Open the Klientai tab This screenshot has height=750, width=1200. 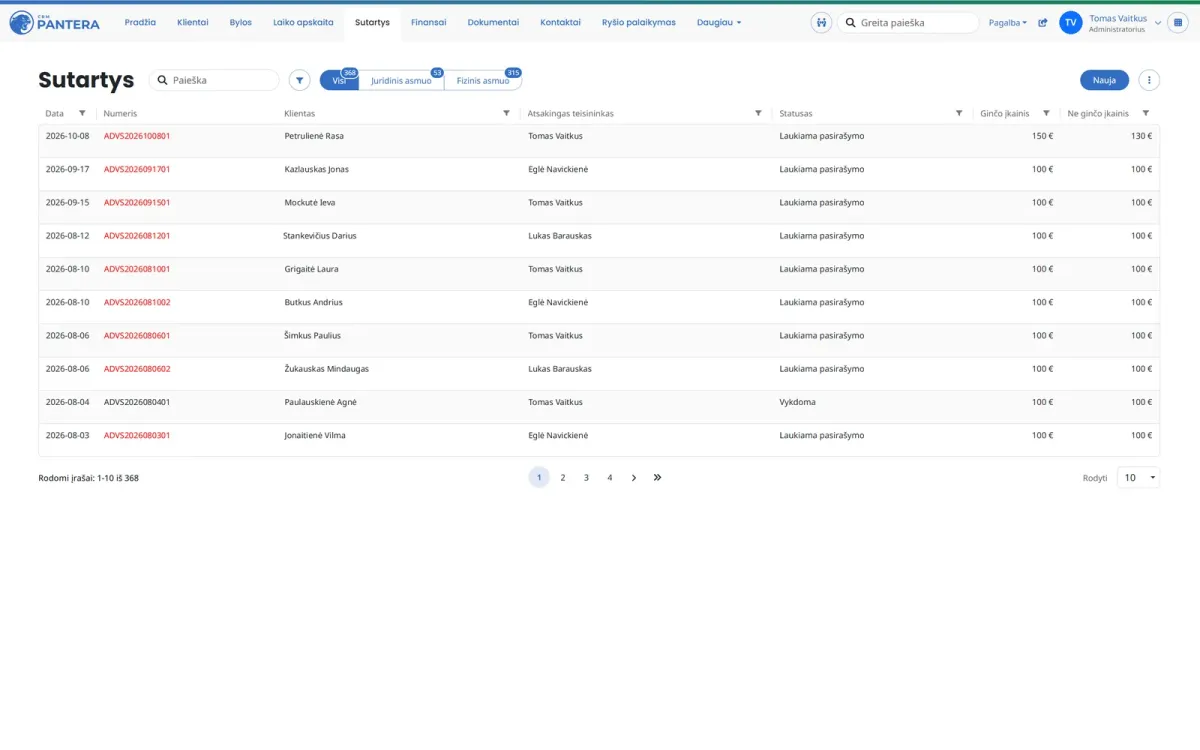point(193,22)
